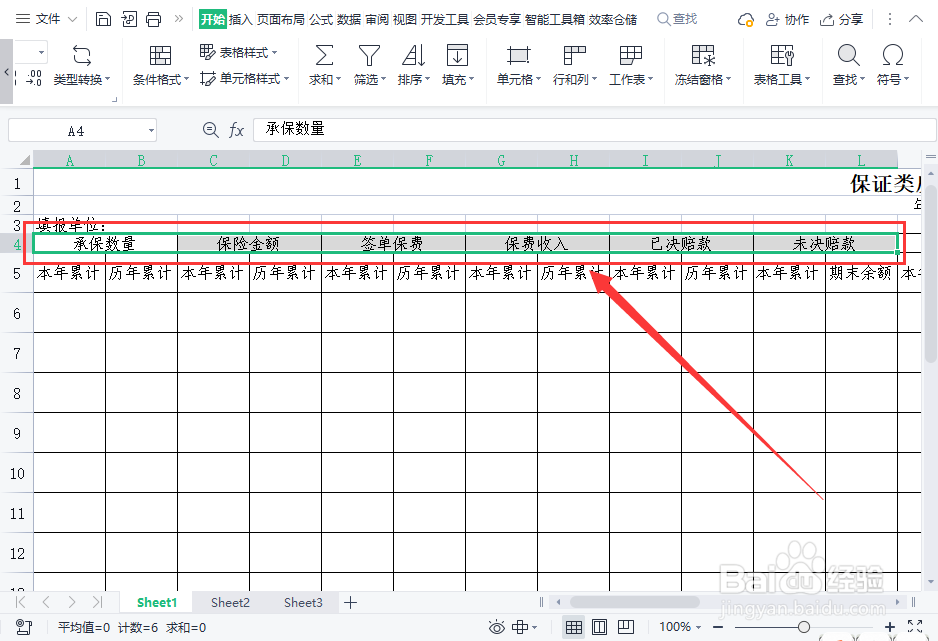
Task: Click the 求和 sum icon
Action: [324, 56]
